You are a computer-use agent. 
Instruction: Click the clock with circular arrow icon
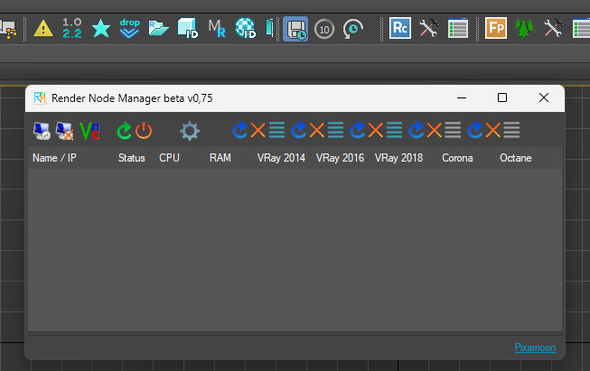tap(353, 29)
